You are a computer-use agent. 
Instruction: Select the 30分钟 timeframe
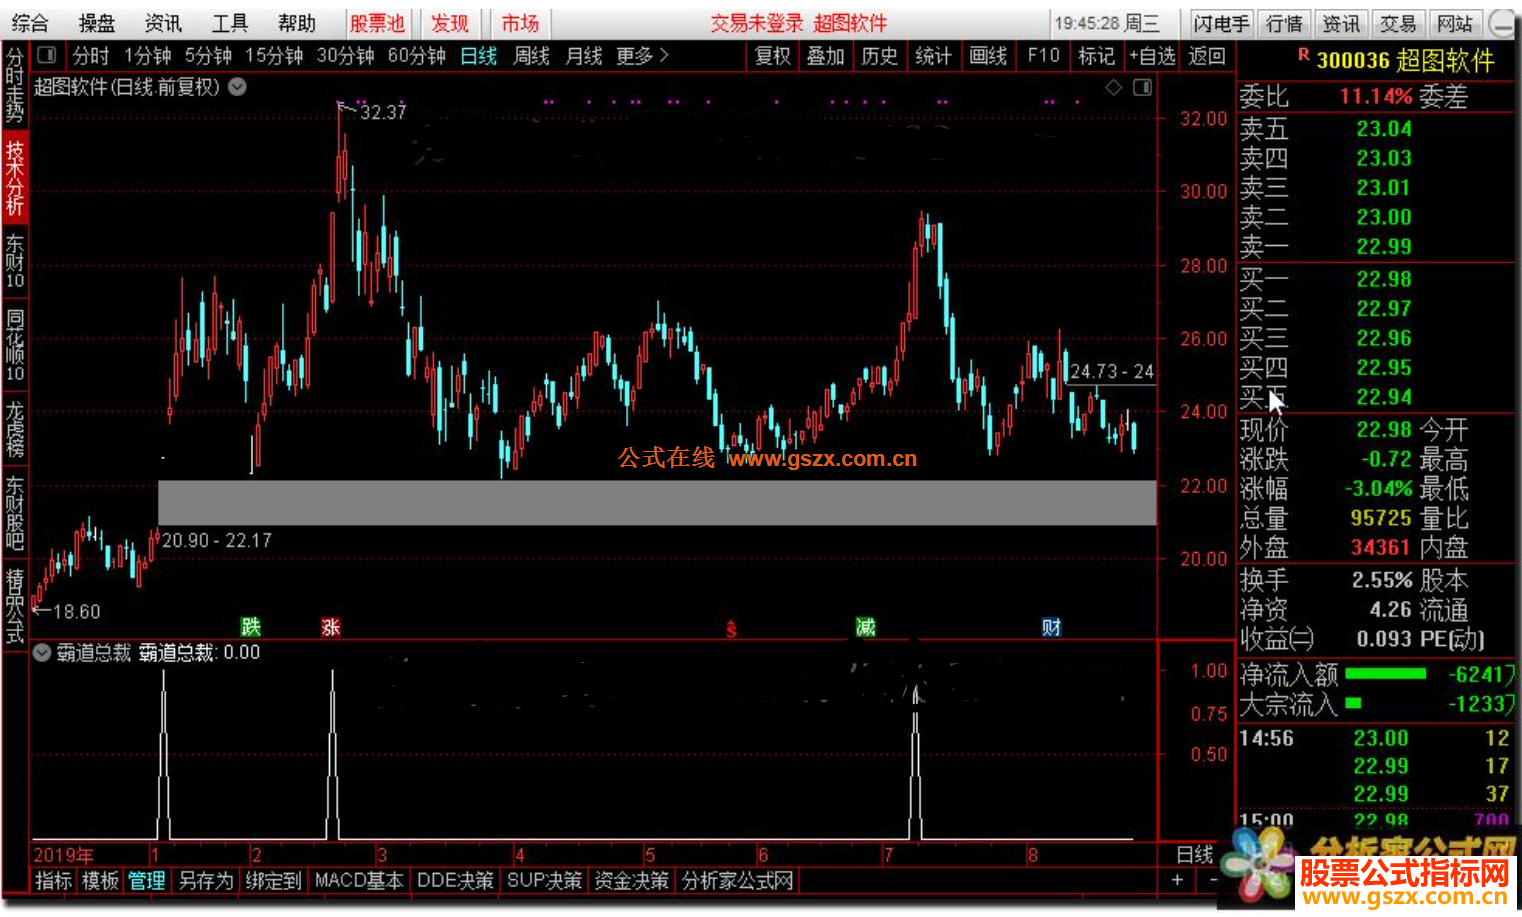[345, 56]
